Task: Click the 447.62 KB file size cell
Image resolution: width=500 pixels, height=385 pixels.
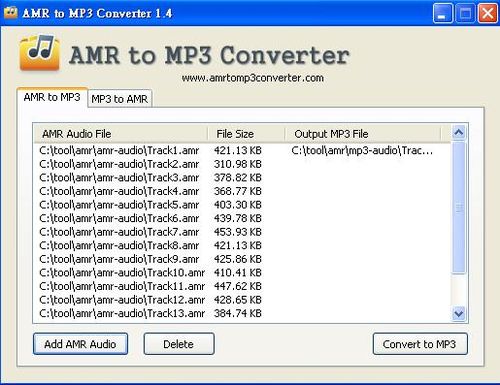Action: 238,286
